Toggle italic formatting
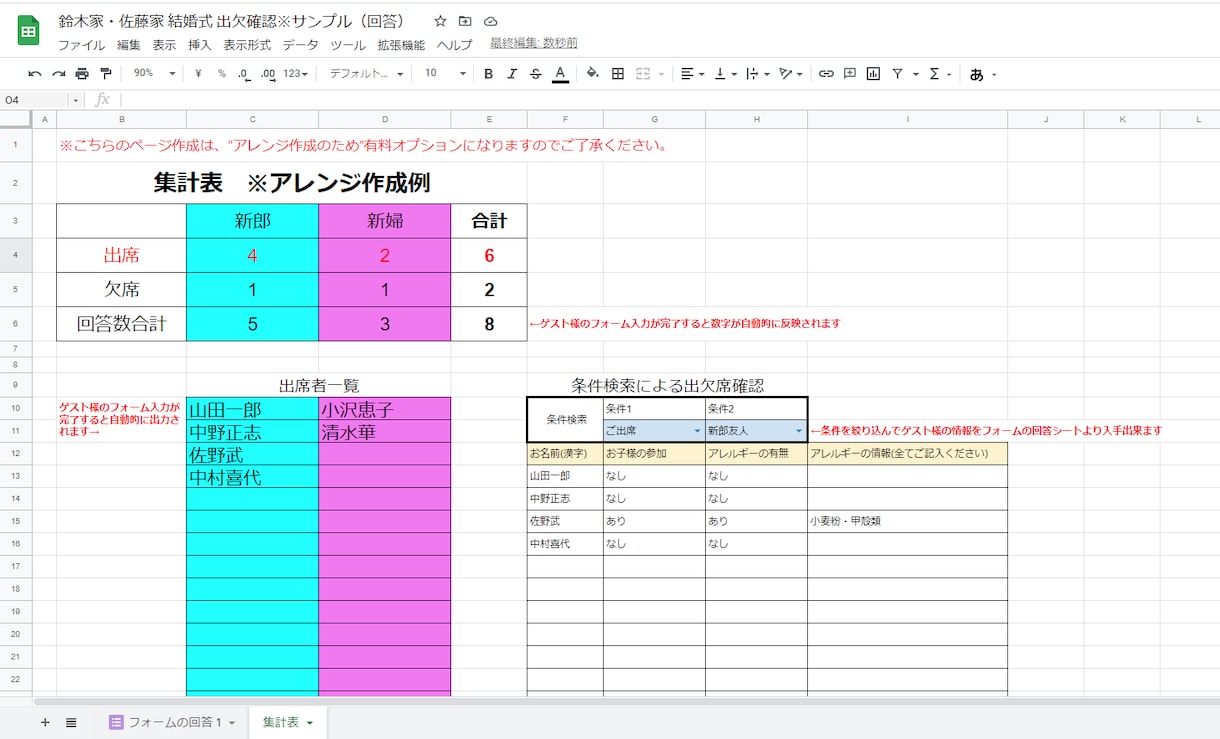The width and height of the screenshot is (1220, 739). tap(512, 74)
